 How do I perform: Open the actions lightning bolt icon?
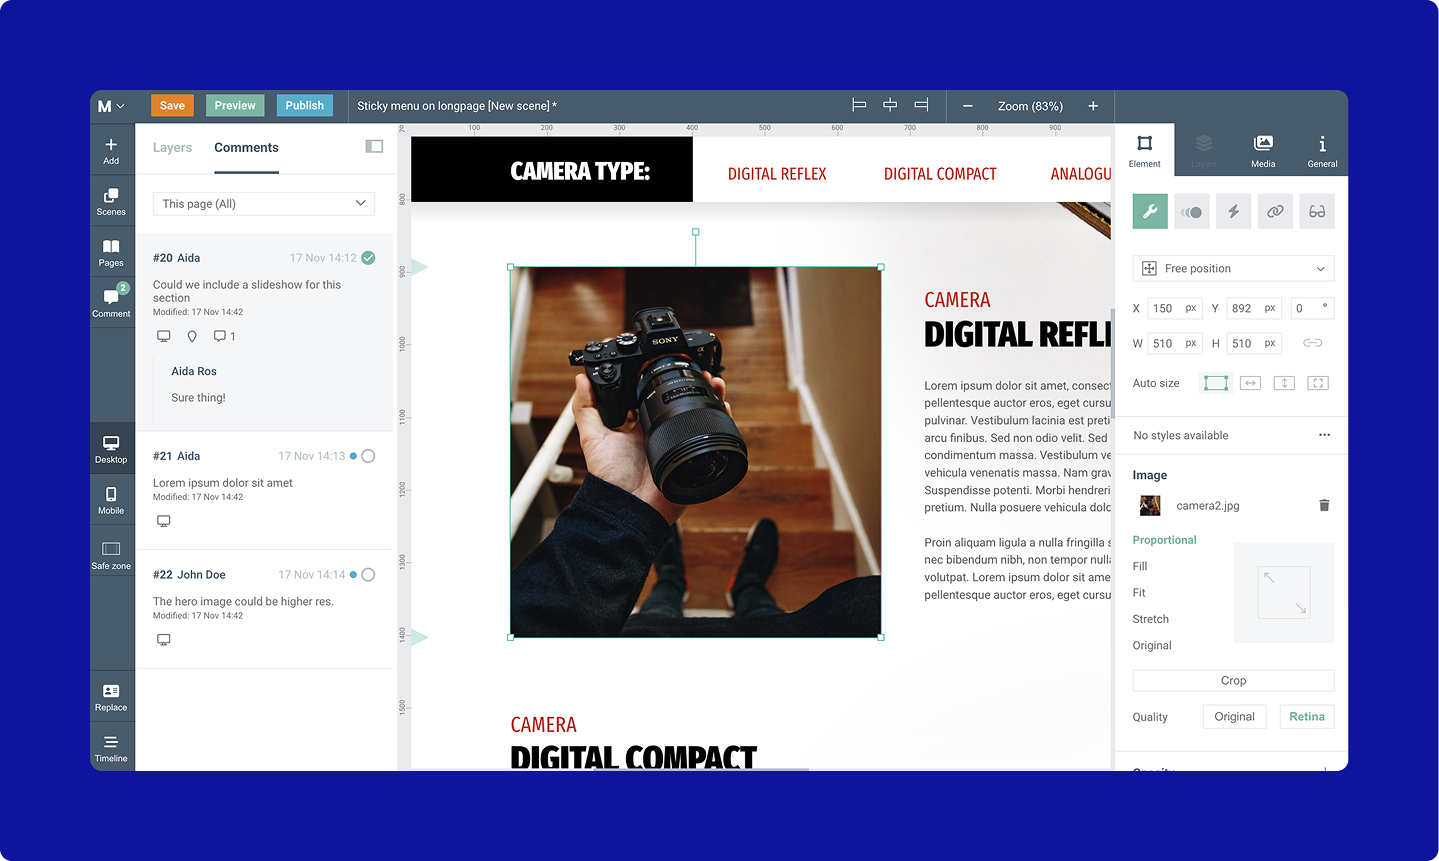[1233, 211]
